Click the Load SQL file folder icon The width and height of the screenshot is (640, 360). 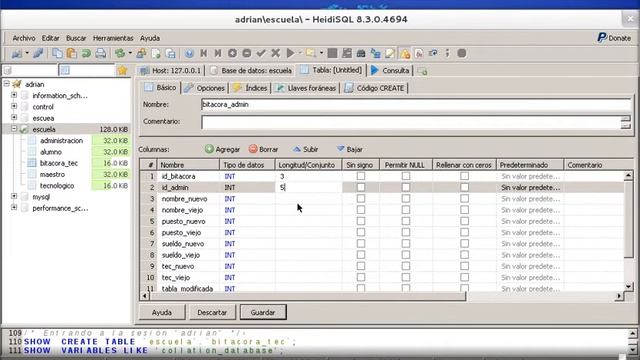pyautogui.click(x=311, y=53)
